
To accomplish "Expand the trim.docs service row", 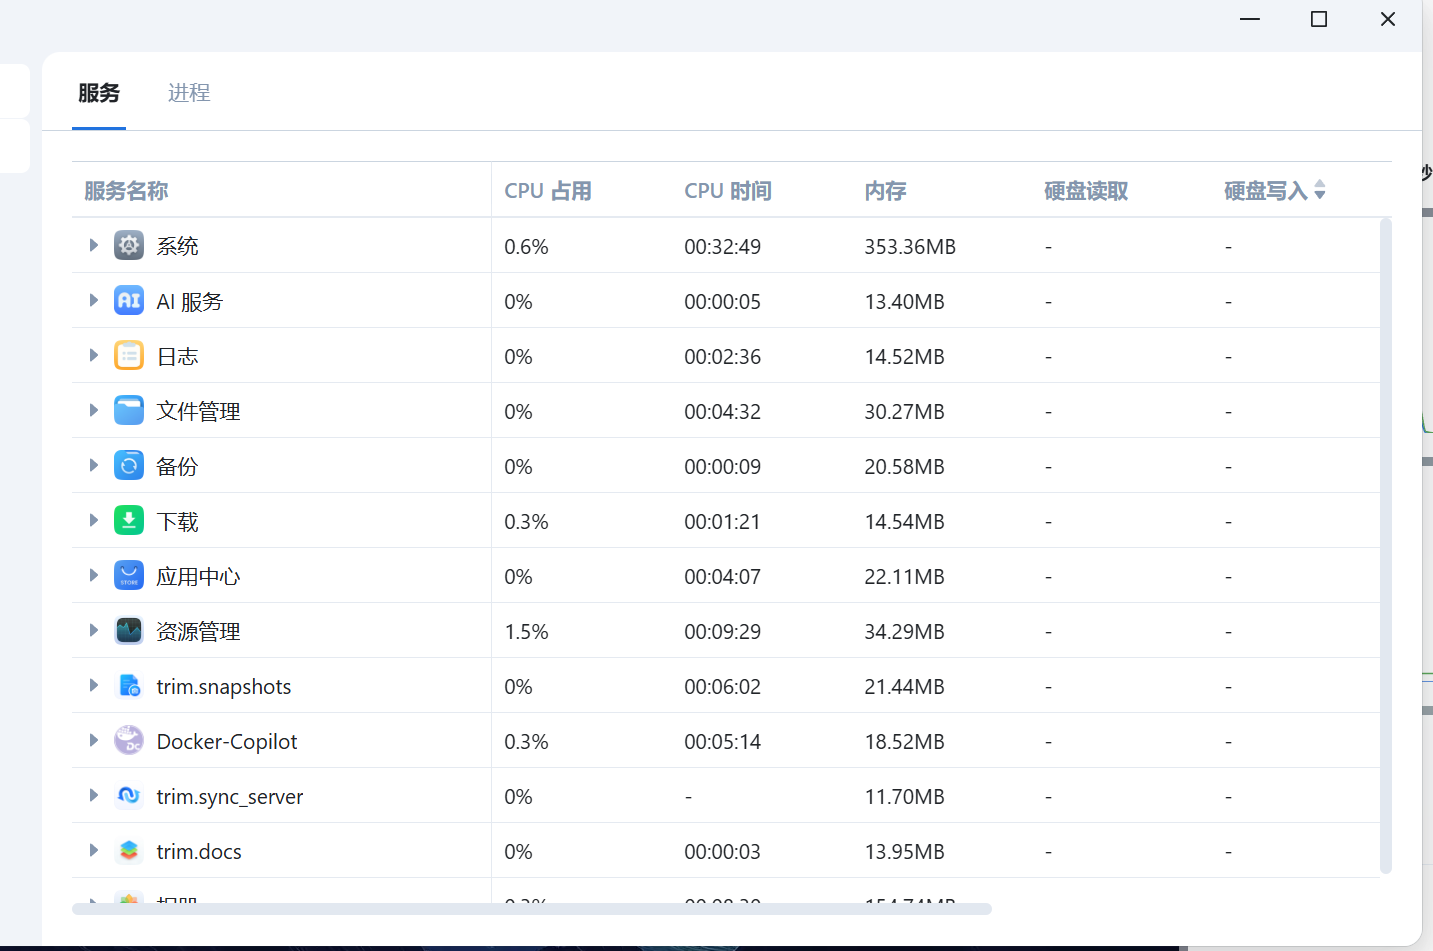I will [x=93, y=850].
